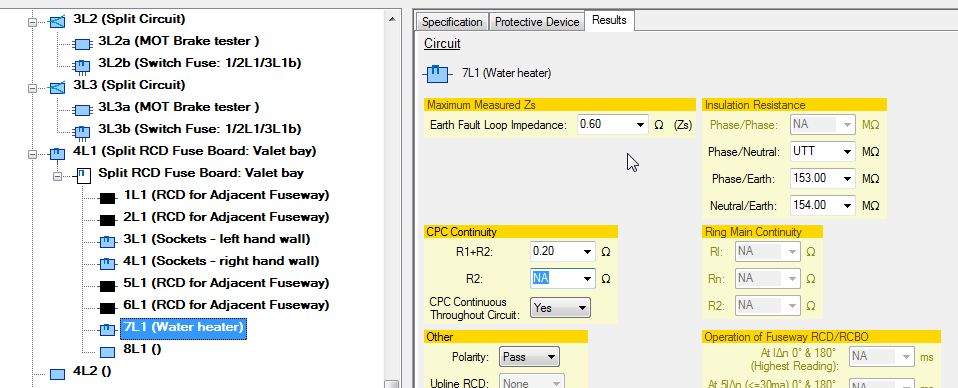Open the Phase/Earth insulation dropdown

[x=847, y=178]
